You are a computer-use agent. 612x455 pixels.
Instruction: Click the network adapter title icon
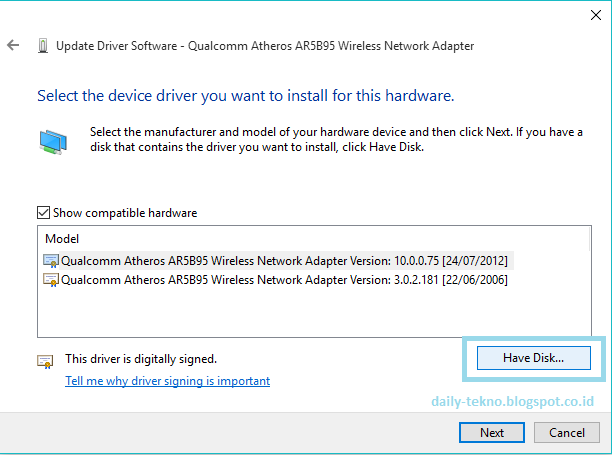(x=43, y=46)
